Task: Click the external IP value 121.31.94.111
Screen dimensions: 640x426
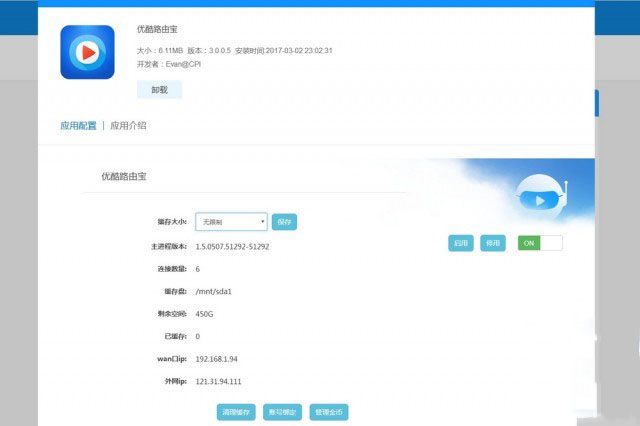Action: pyautogui.click(x=218, y=382)
